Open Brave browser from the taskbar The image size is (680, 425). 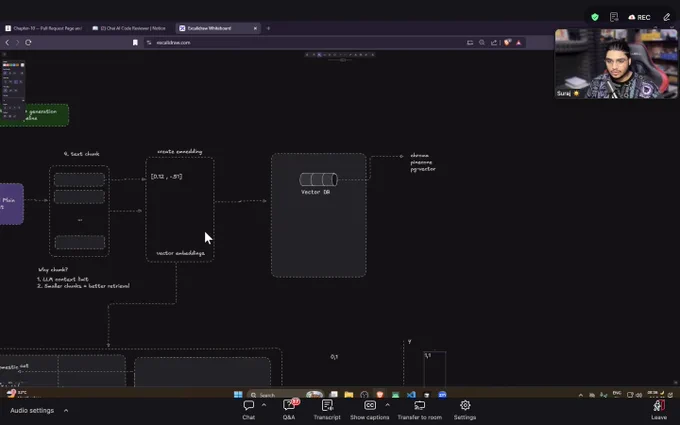click(380, 395)
